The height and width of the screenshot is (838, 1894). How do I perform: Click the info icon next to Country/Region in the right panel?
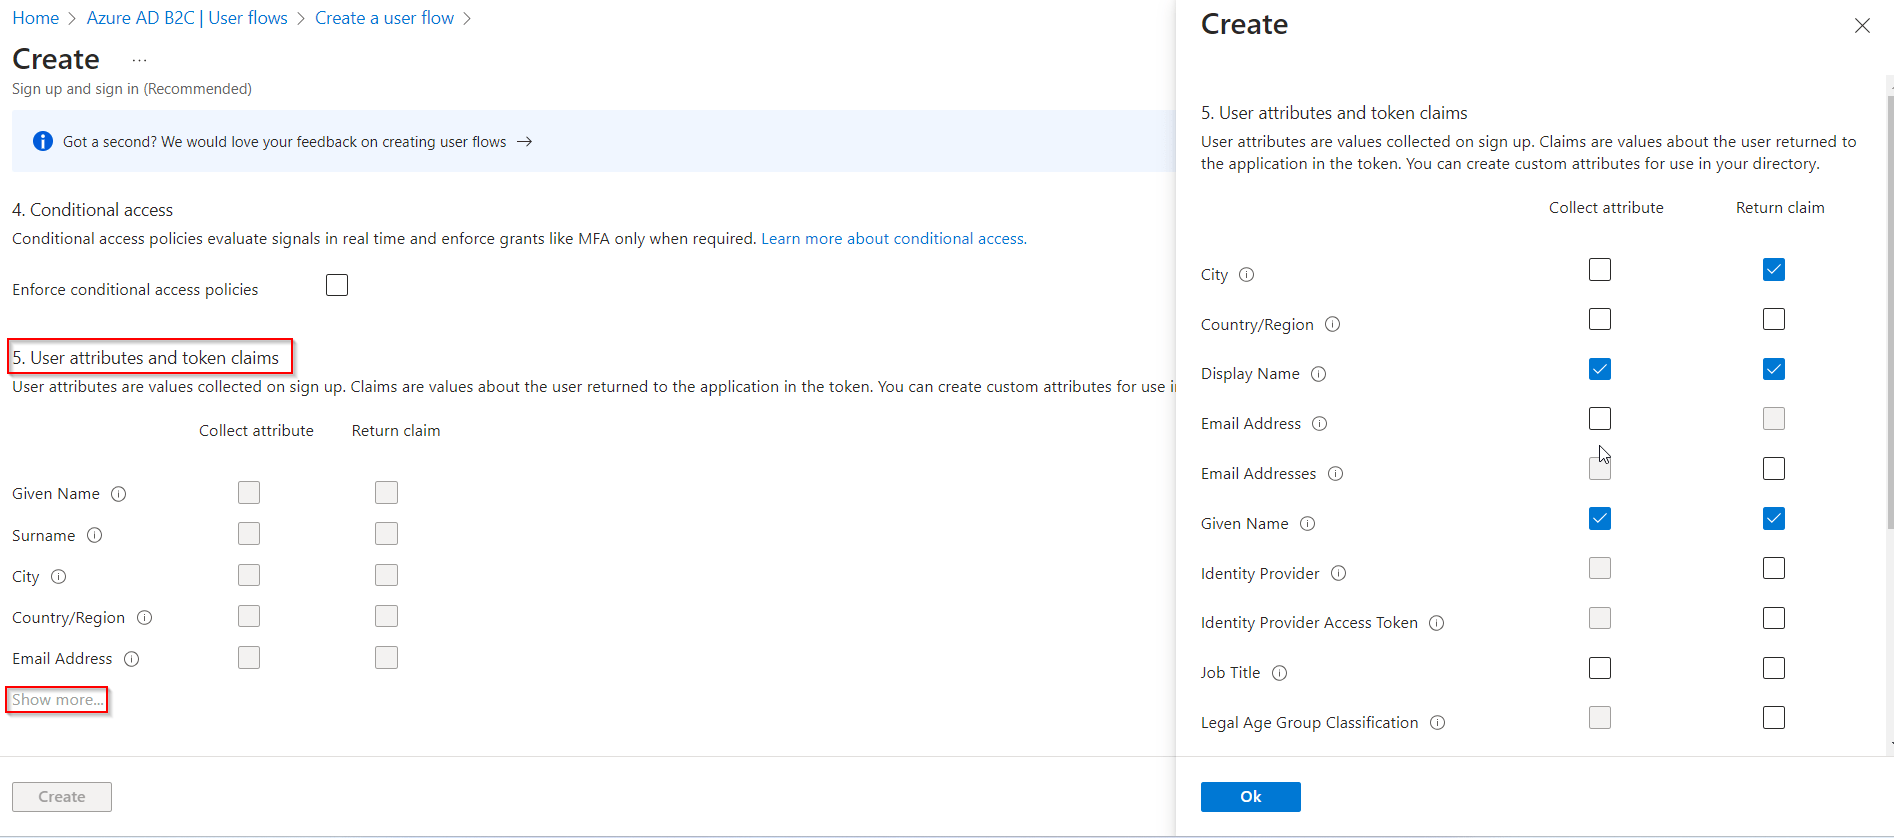pos(1332,325)
